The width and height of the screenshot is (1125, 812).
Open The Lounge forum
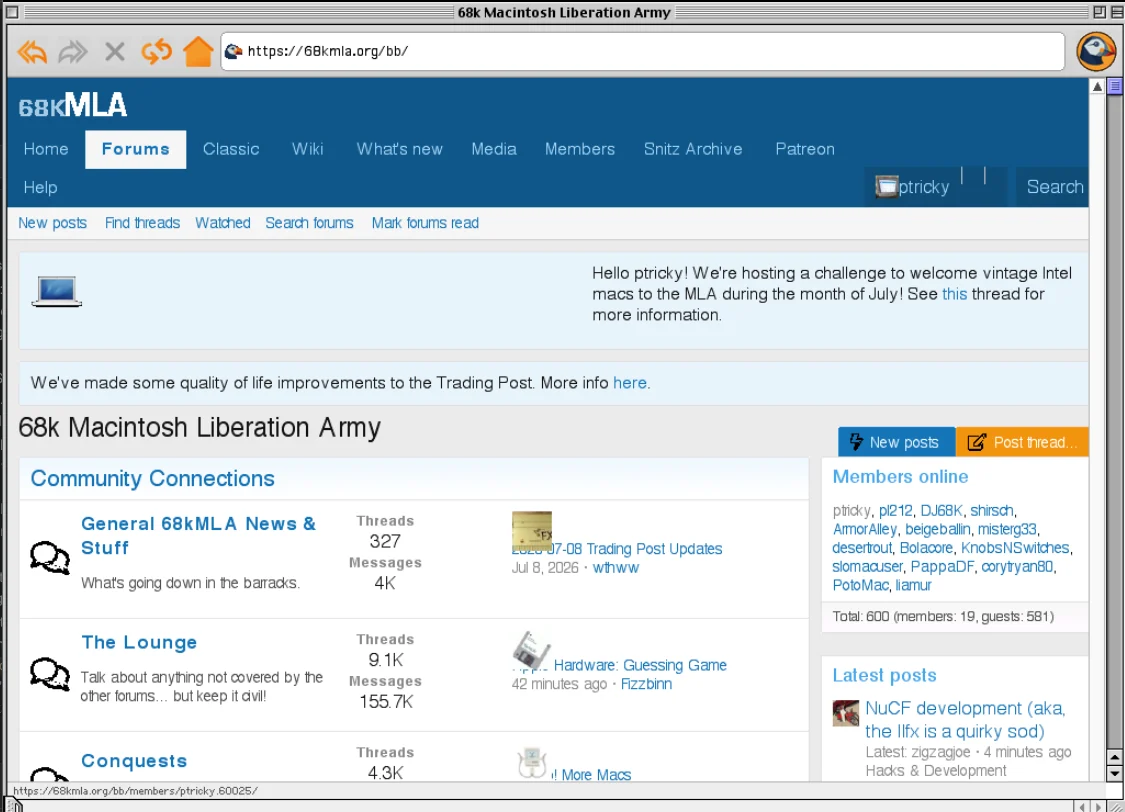139,643
